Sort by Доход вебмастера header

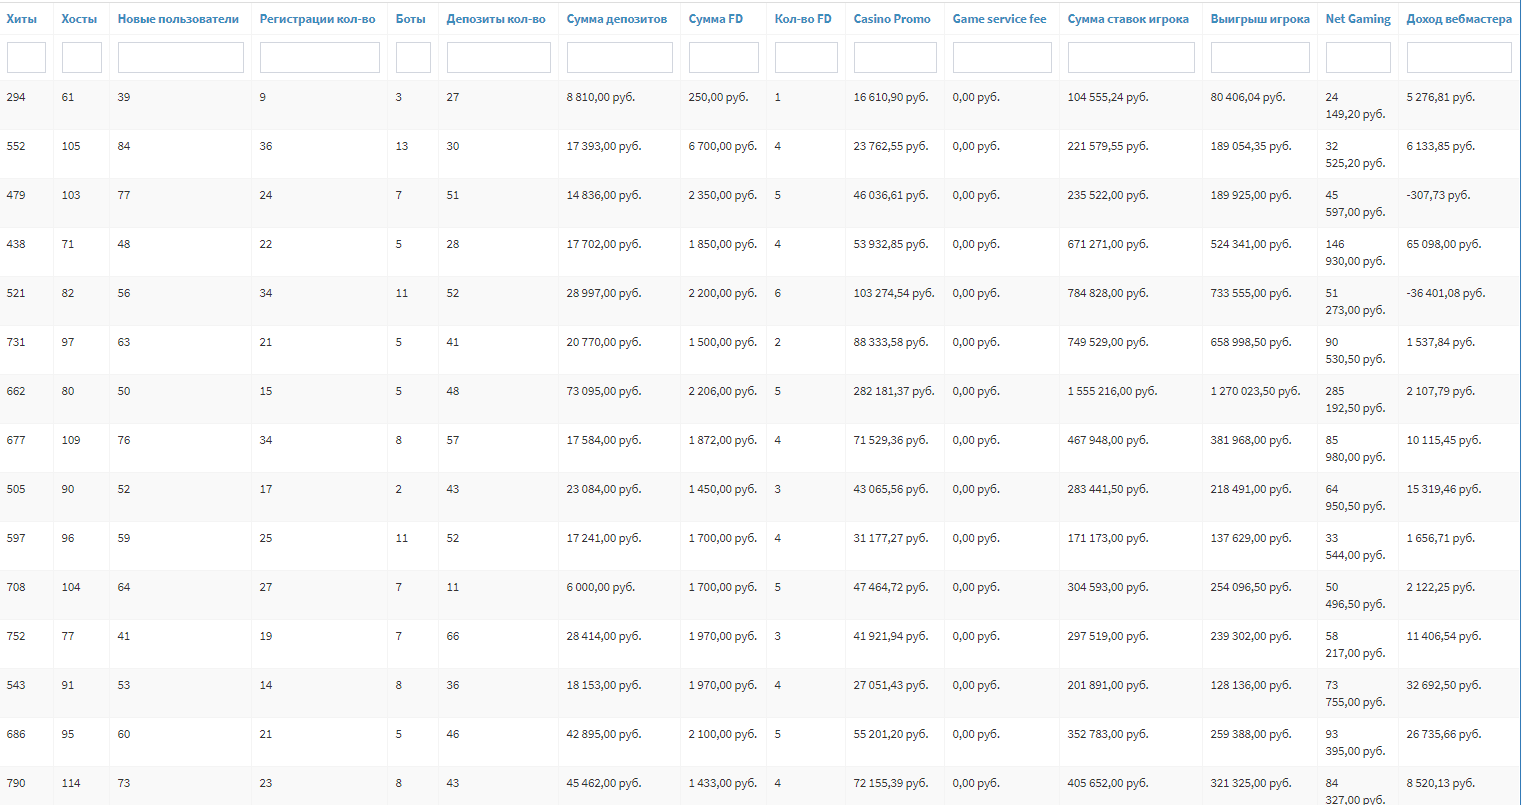(x=1458, y=19)
